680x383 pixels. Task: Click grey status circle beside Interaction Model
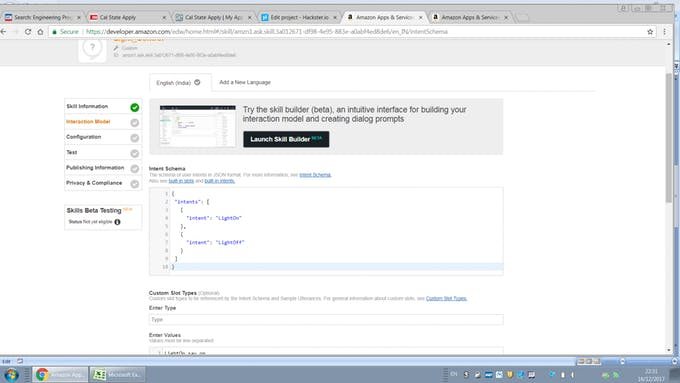pyautogui.click(x=135, y=123)
